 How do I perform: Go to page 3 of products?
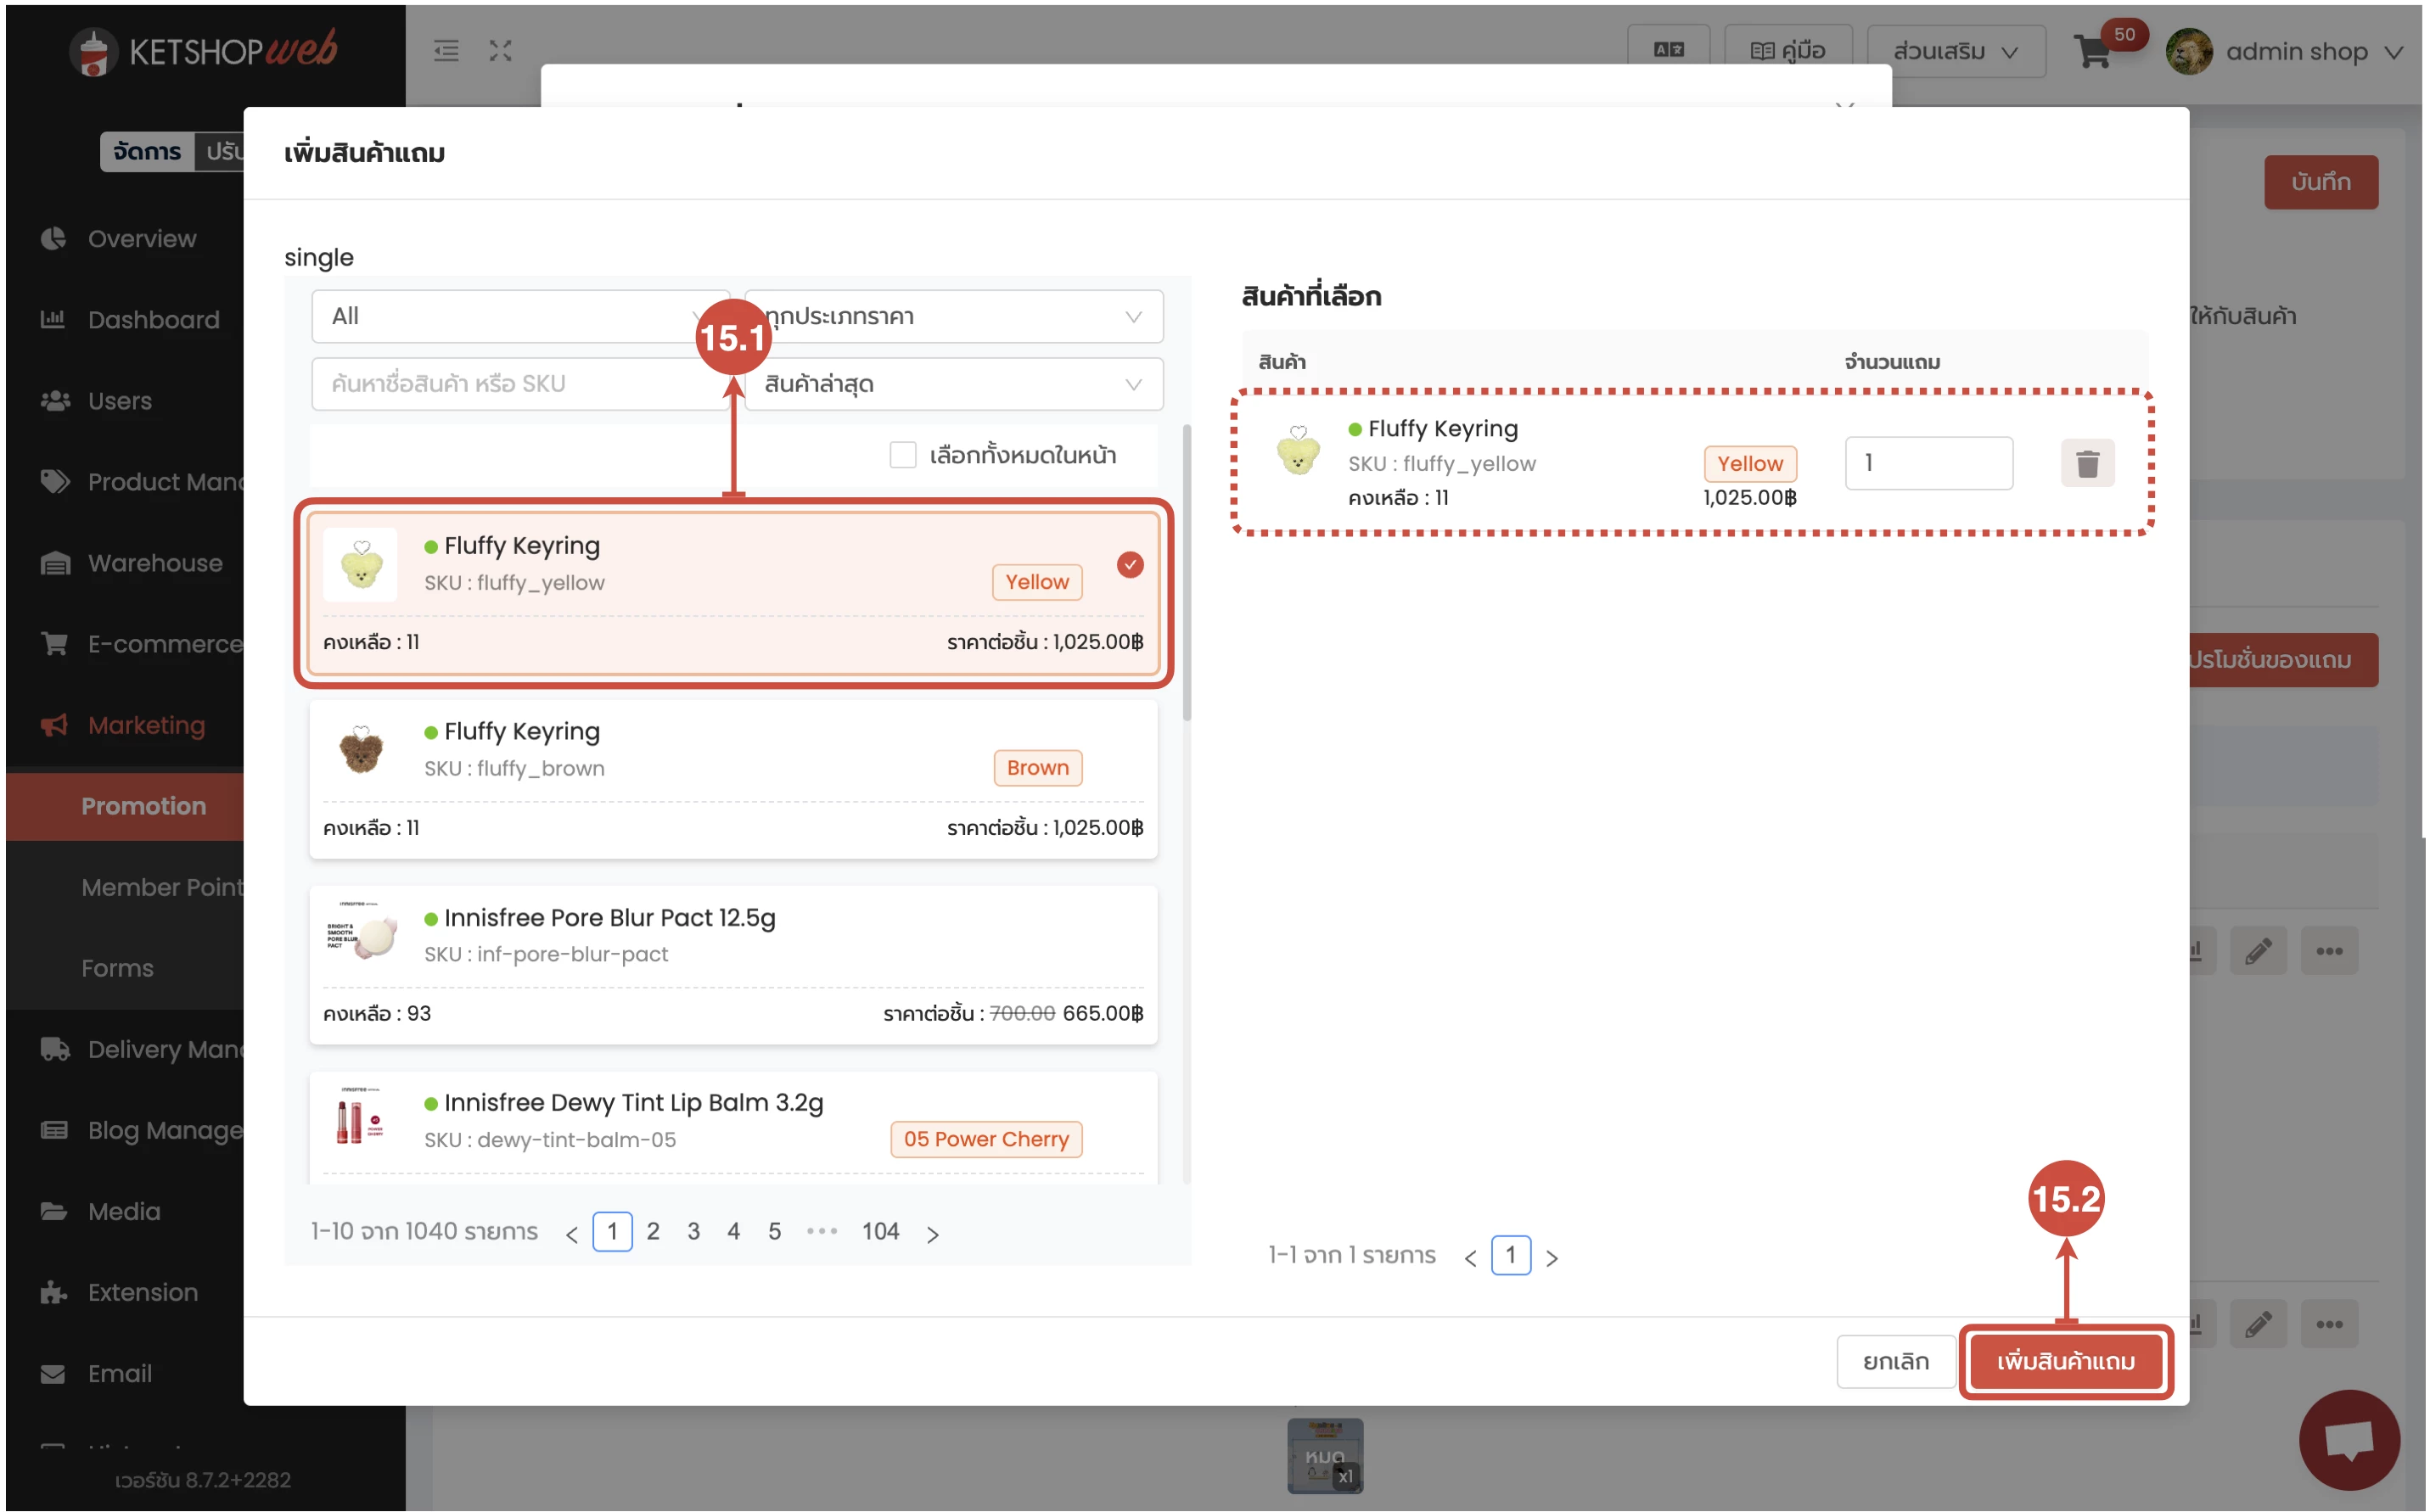(x=693, y=1231)
